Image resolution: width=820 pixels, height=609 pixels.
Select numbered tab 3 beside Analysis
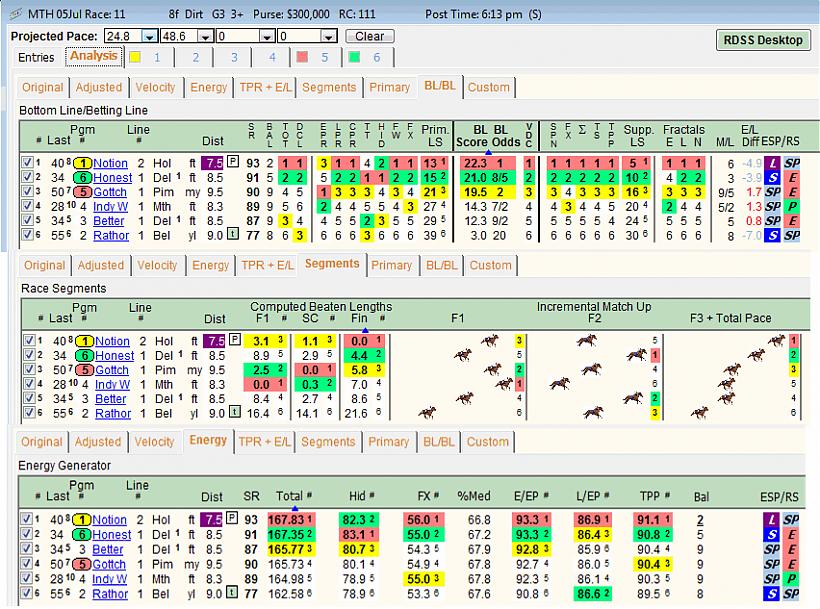tap(234, 58)
